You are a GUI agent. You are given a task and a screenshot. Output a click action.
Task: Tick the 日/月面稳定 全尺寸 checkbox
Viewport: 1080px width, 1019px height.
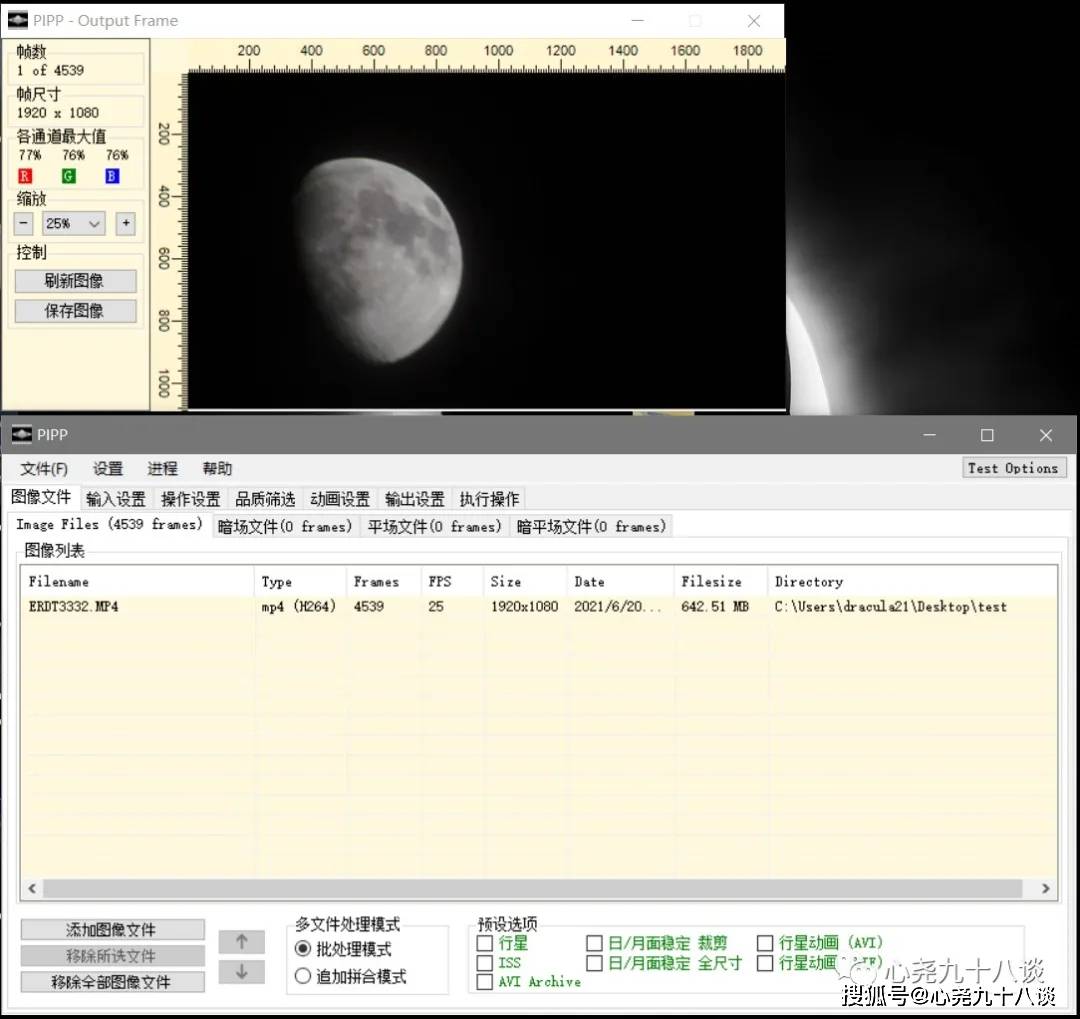click(594, 963)
